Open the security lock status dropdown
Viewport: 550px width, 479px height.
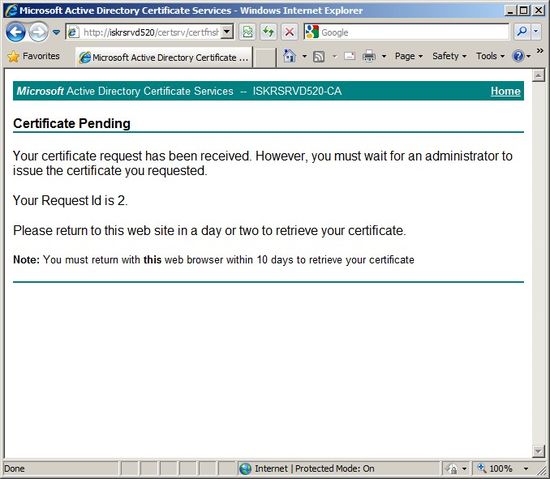click(456, 468)
